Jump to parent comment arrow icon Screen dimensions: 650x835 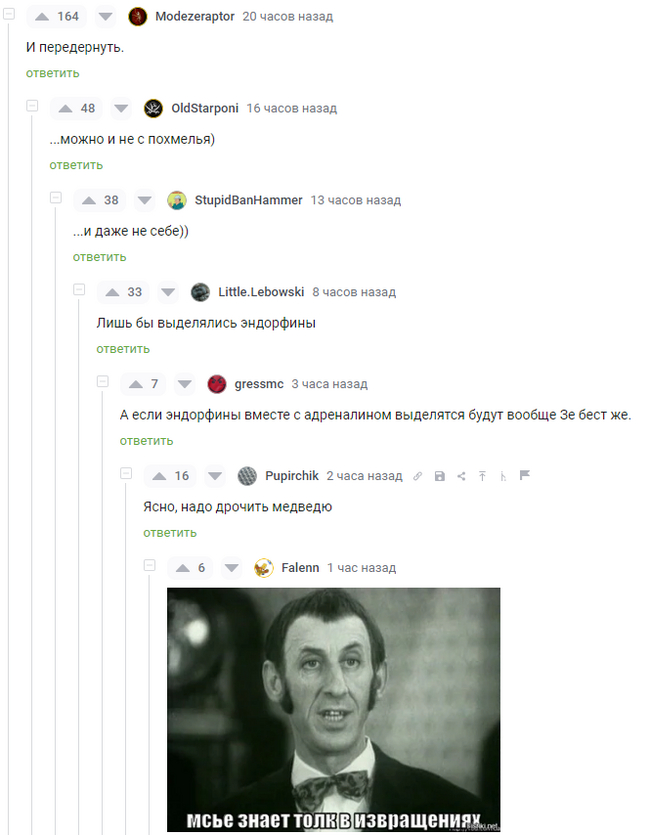point(482,476)
